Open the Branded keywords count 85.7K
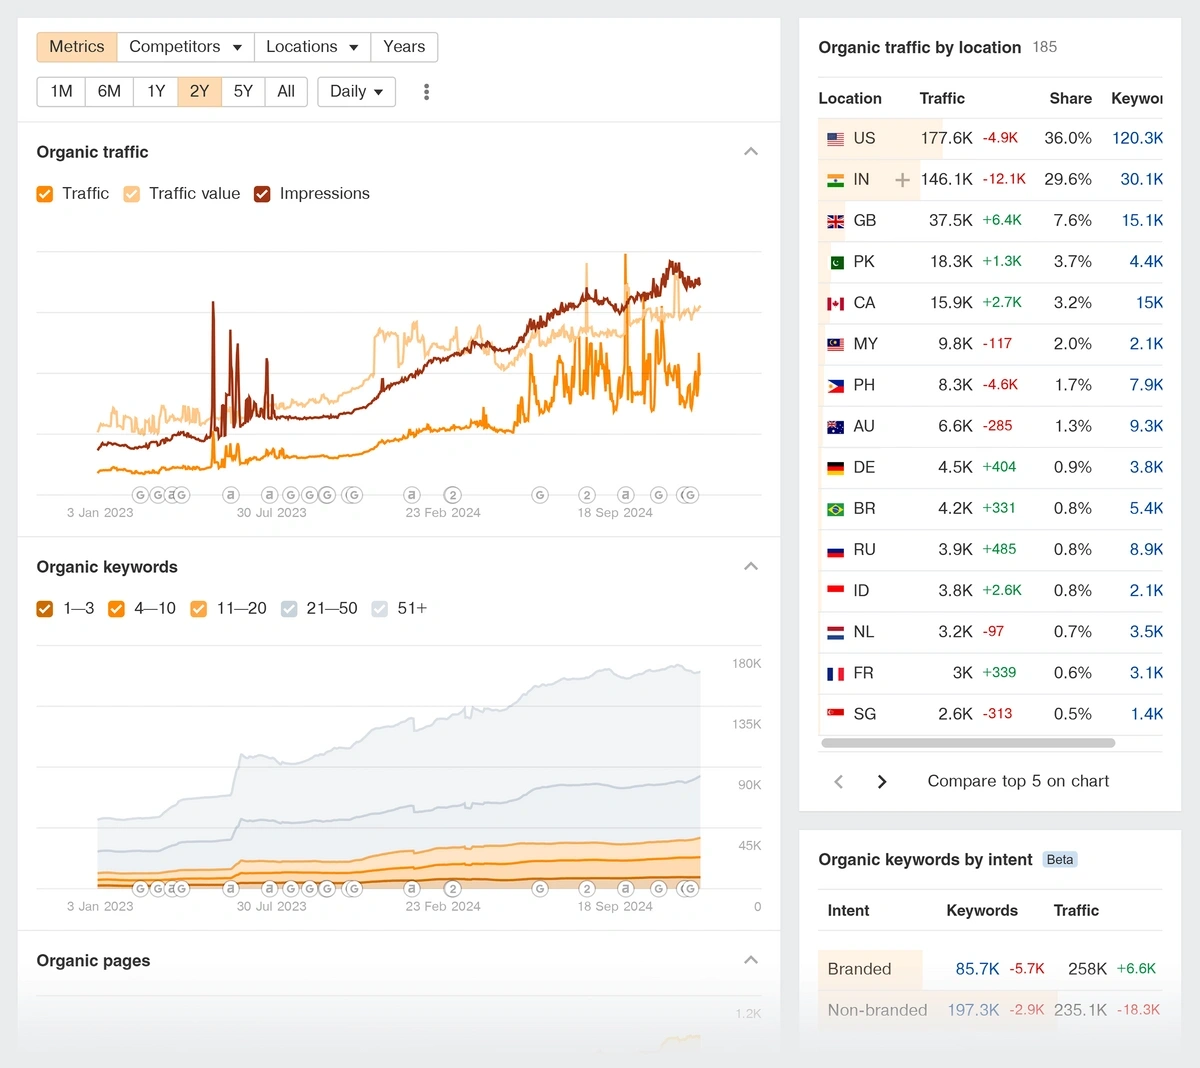This screenshot has height=1068, width=1200. point(977,969)
